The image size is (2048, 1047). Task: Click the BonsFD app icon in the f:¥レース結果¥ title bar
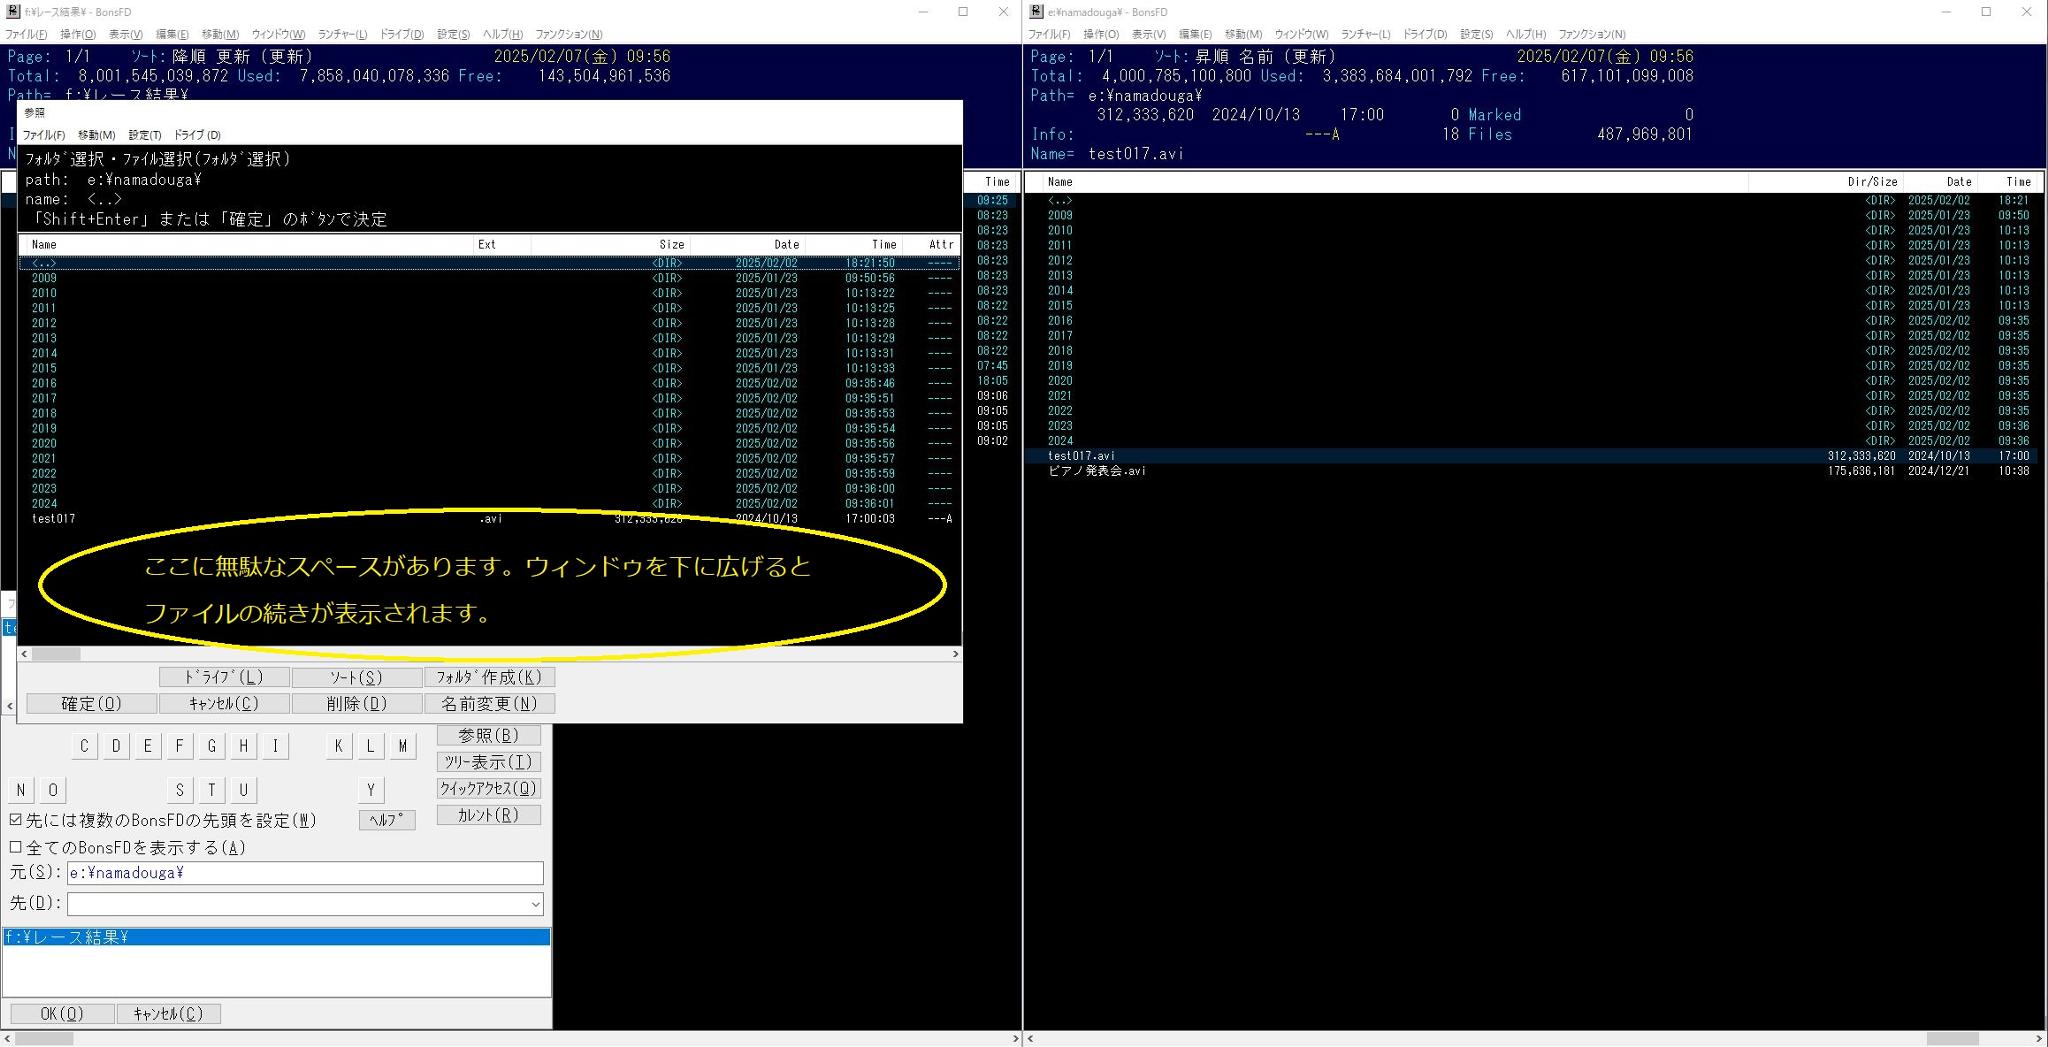click(13, 12)
